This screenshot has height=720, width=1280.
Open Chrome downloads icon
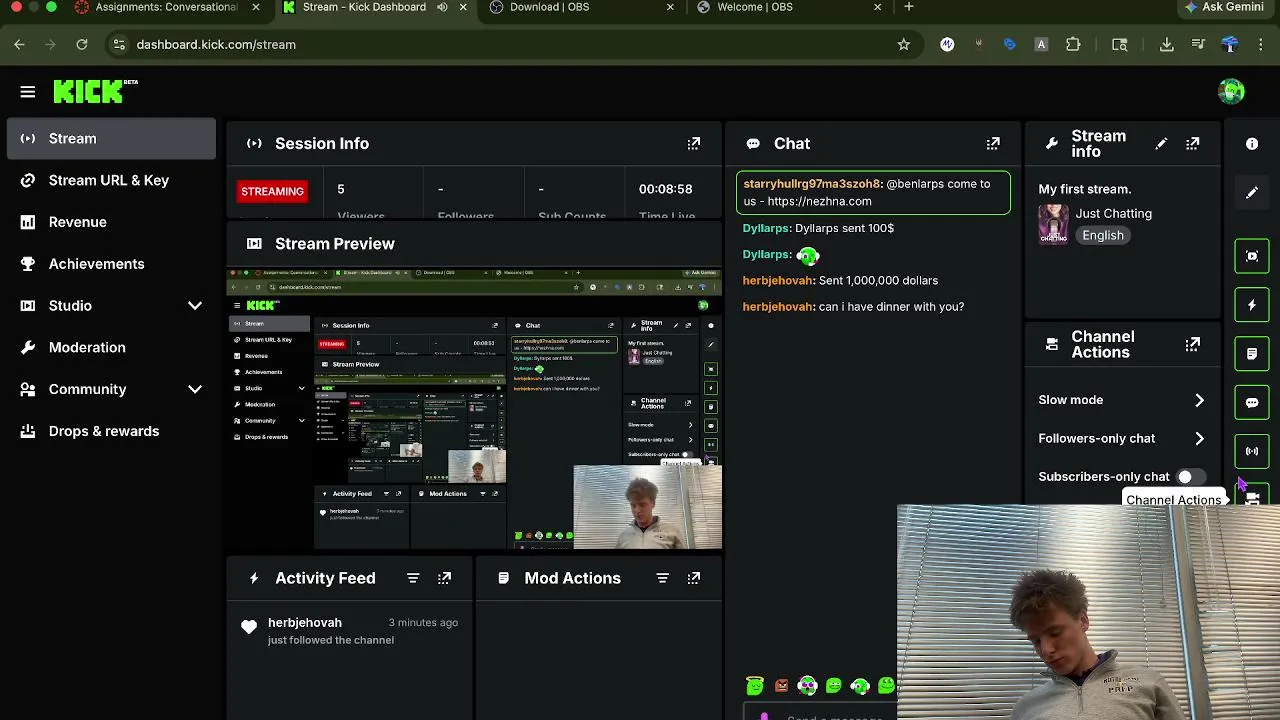click(x=1167, y=44)
